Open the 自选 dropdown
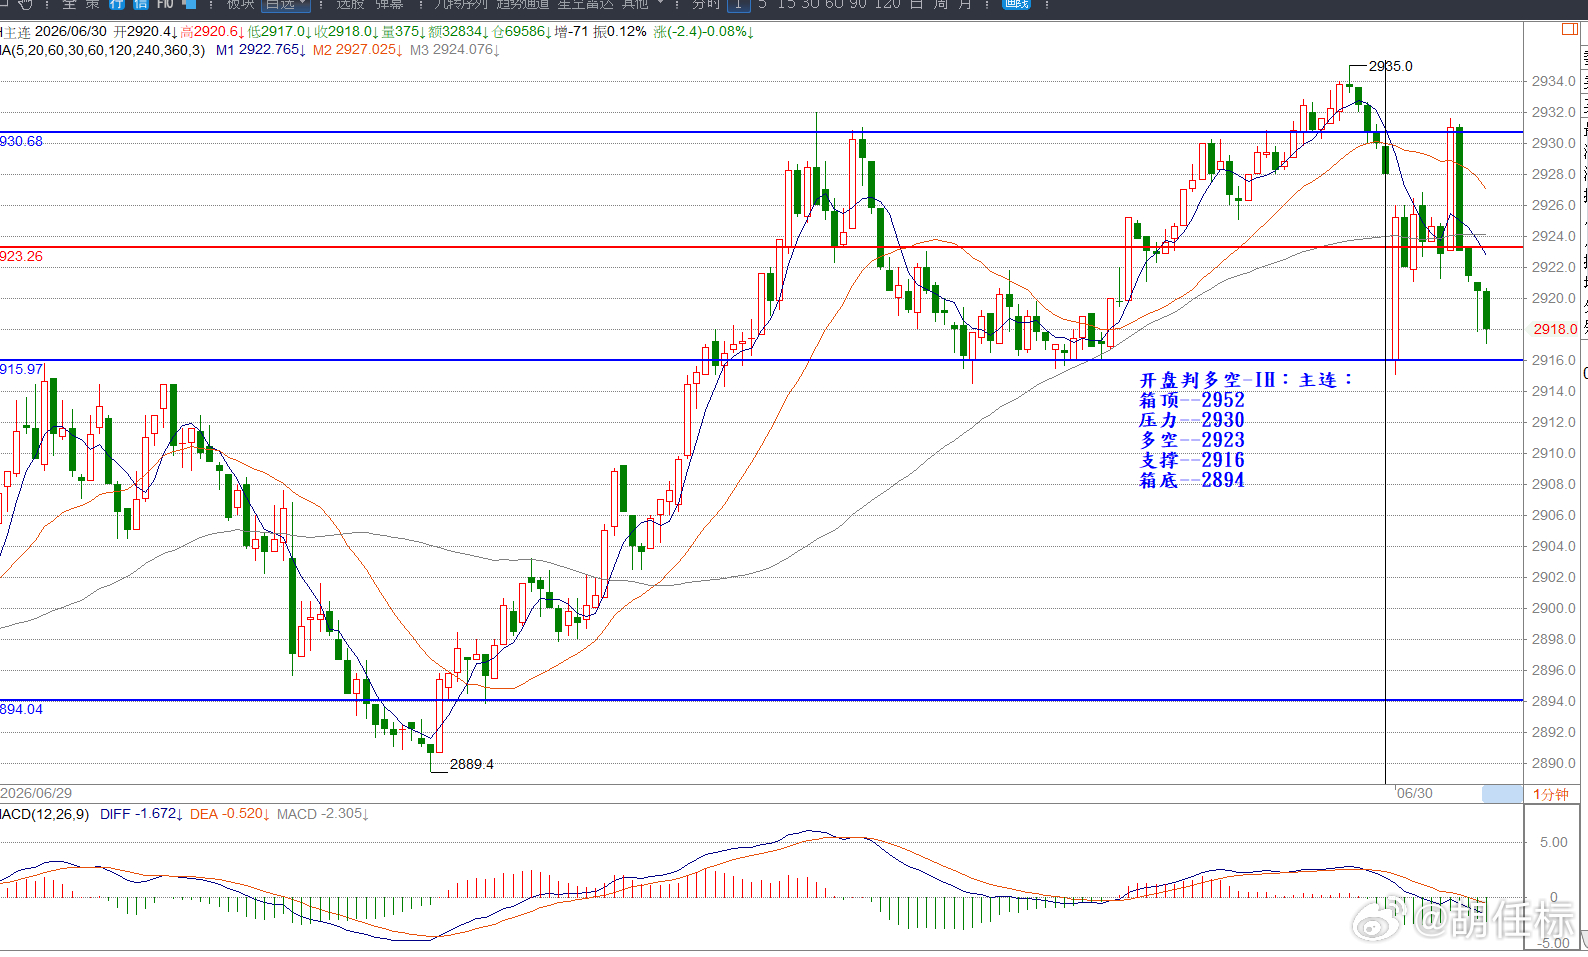Screen dimensions: 1588x957 286,5
